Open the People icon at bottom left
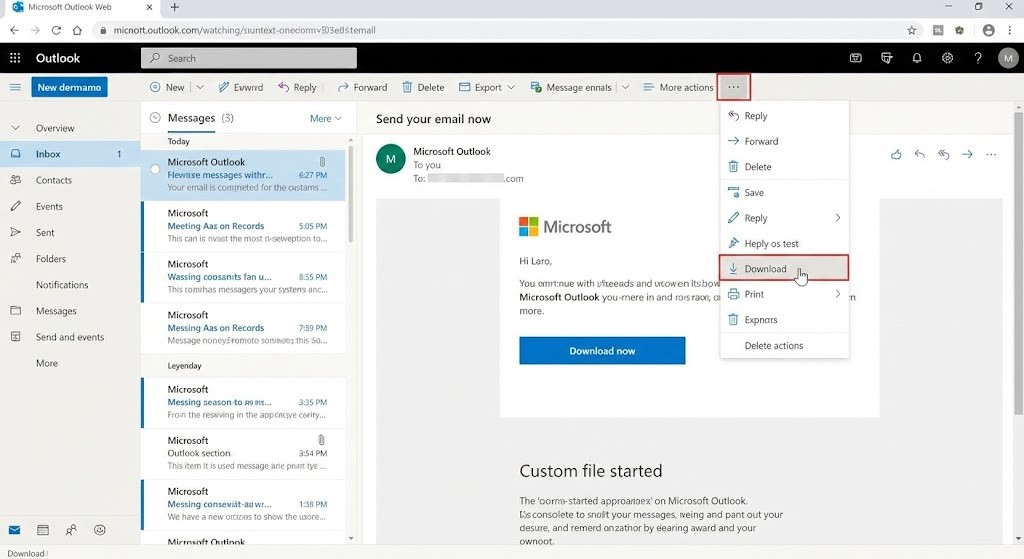1024x559 pixels. (x=71, y=530)
